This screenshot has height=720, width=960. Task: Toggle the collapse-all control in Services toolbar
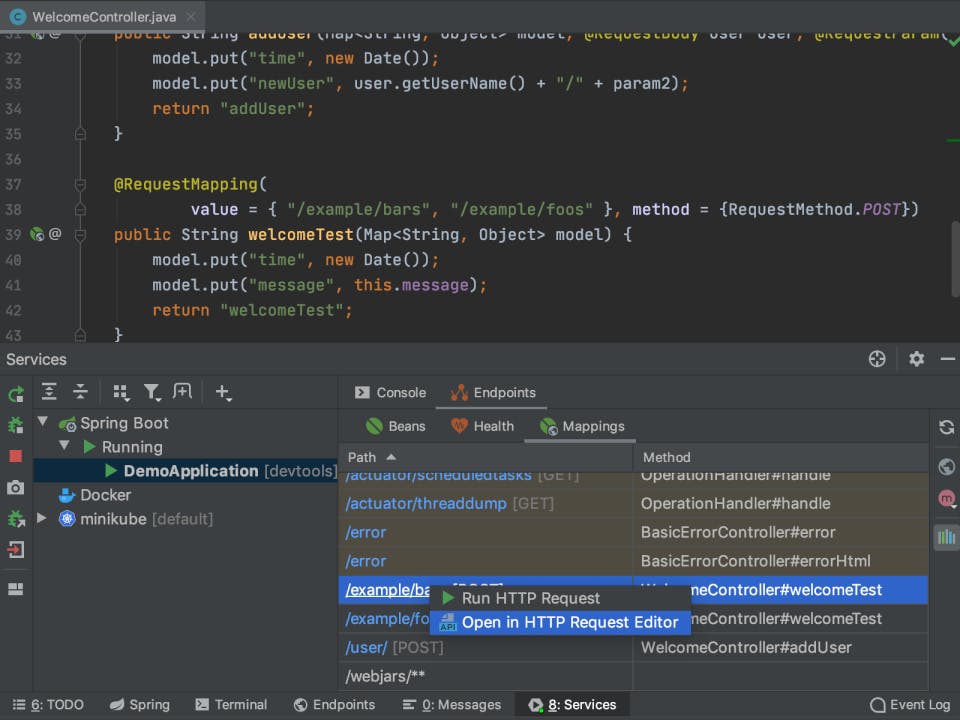[80, 391]
